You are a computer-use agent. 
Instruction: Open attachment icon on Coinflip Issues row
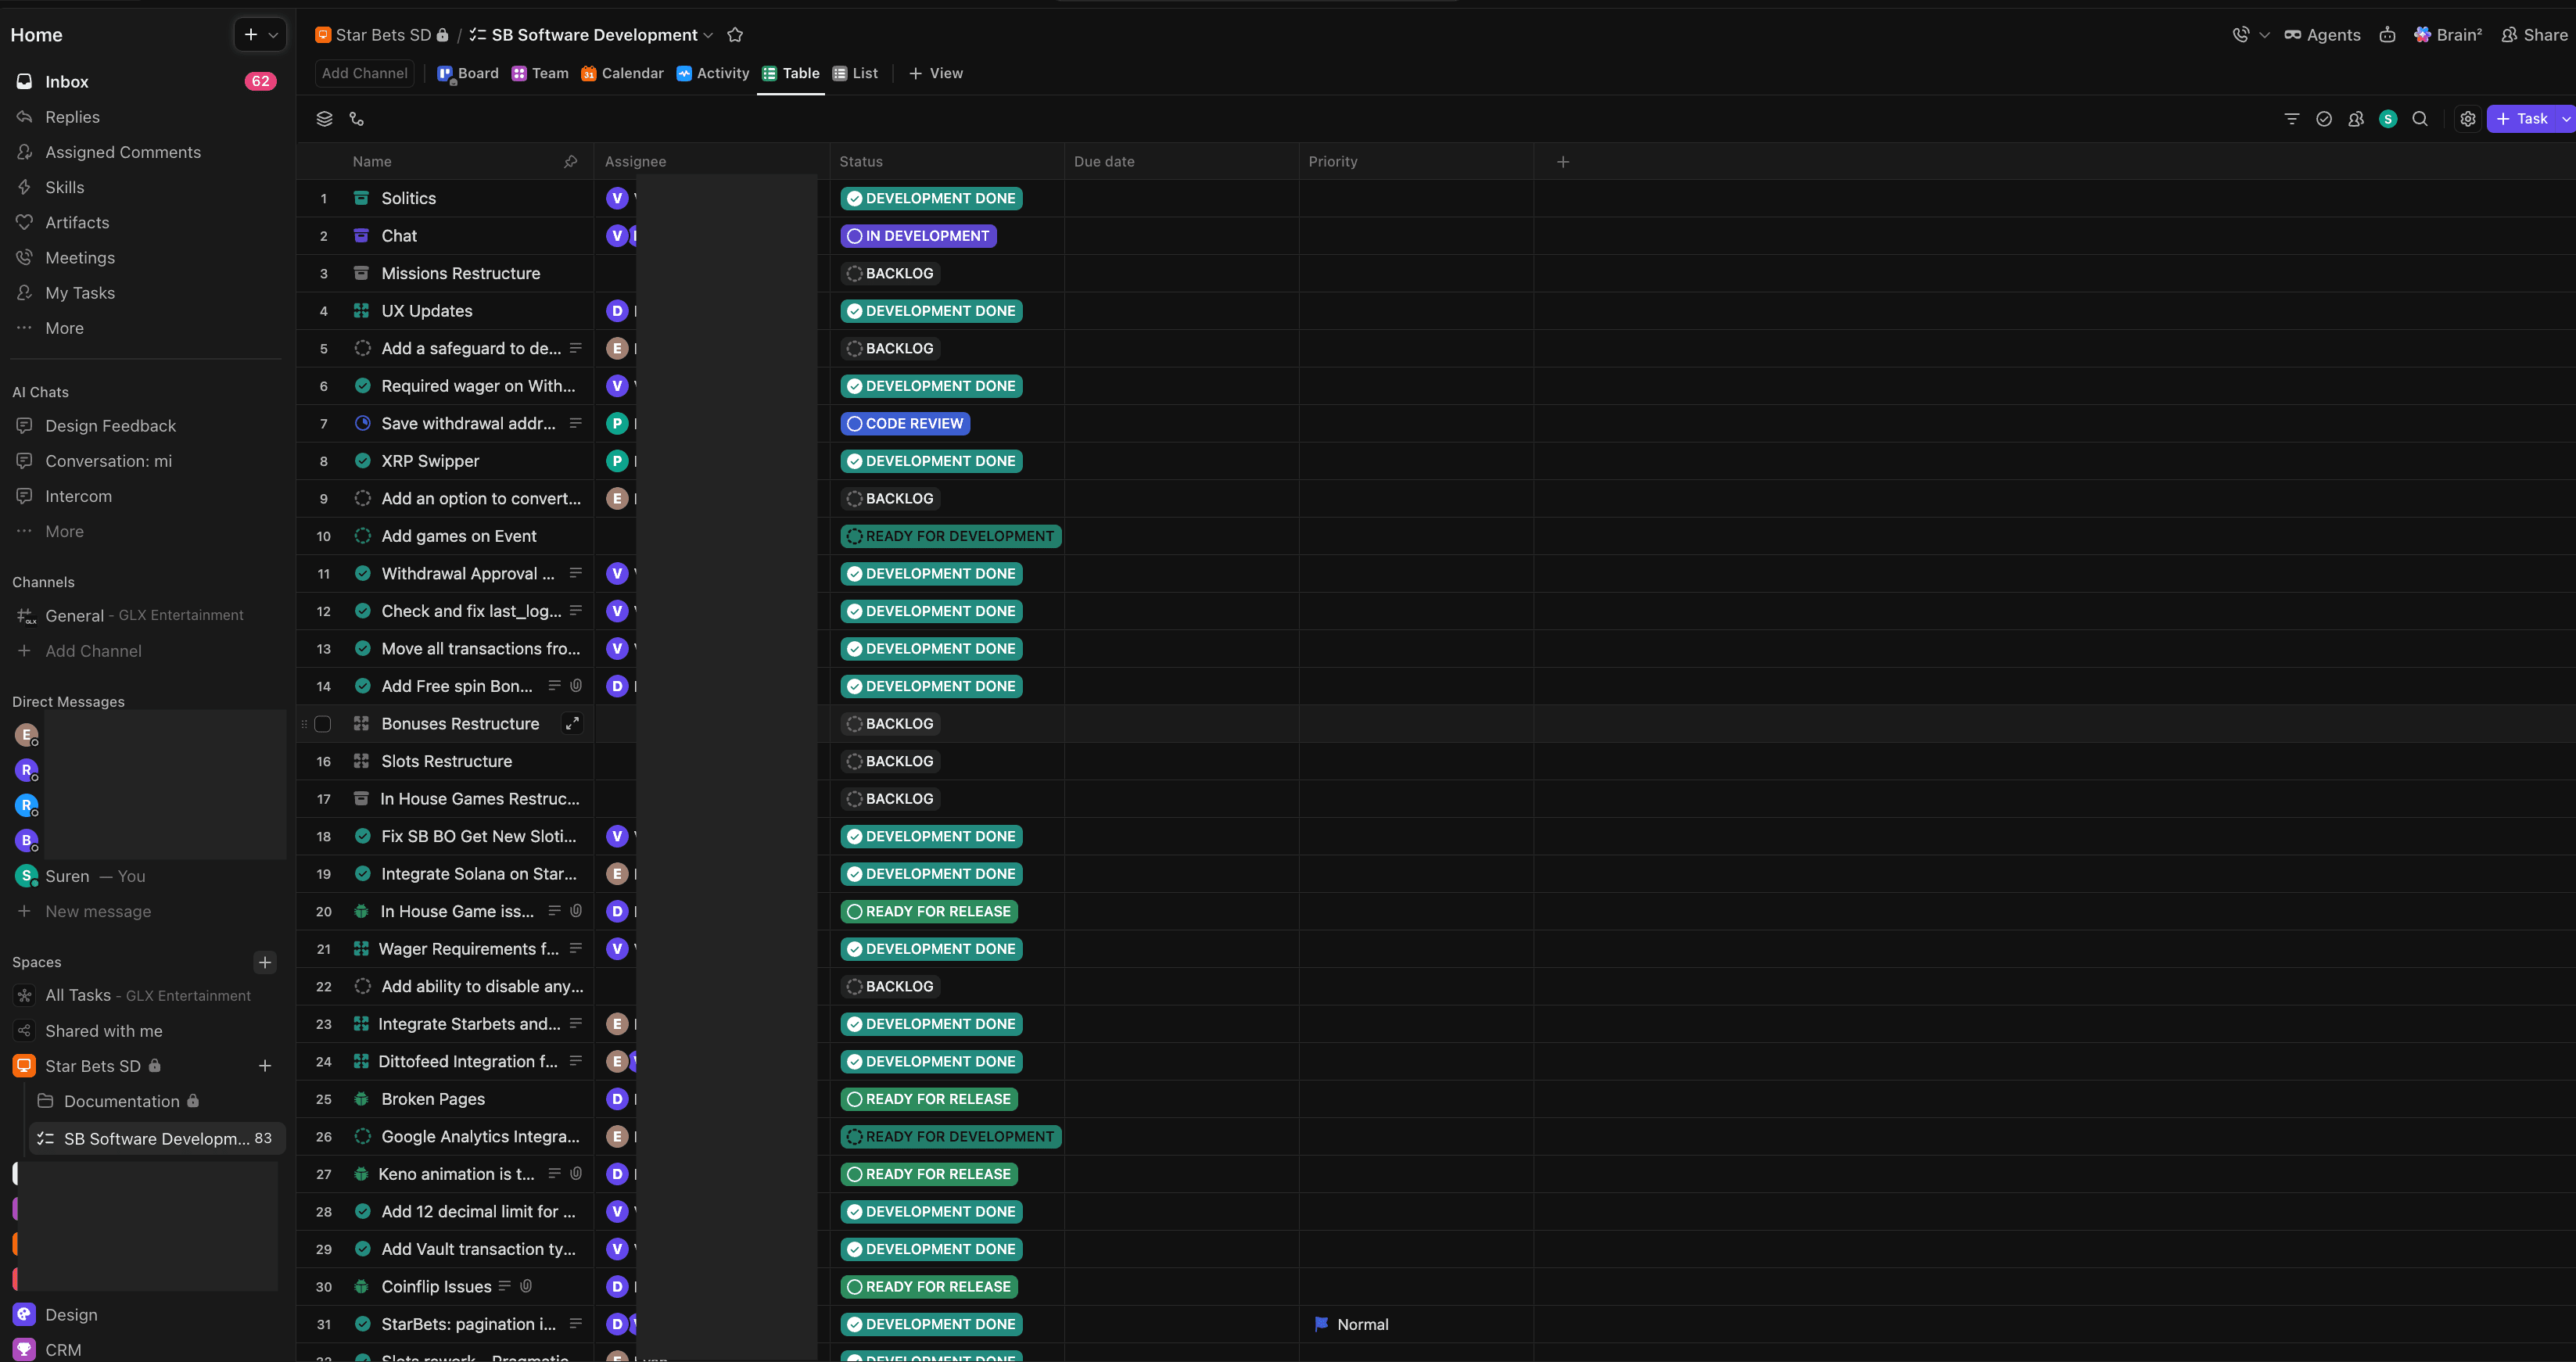point(526,1286)
